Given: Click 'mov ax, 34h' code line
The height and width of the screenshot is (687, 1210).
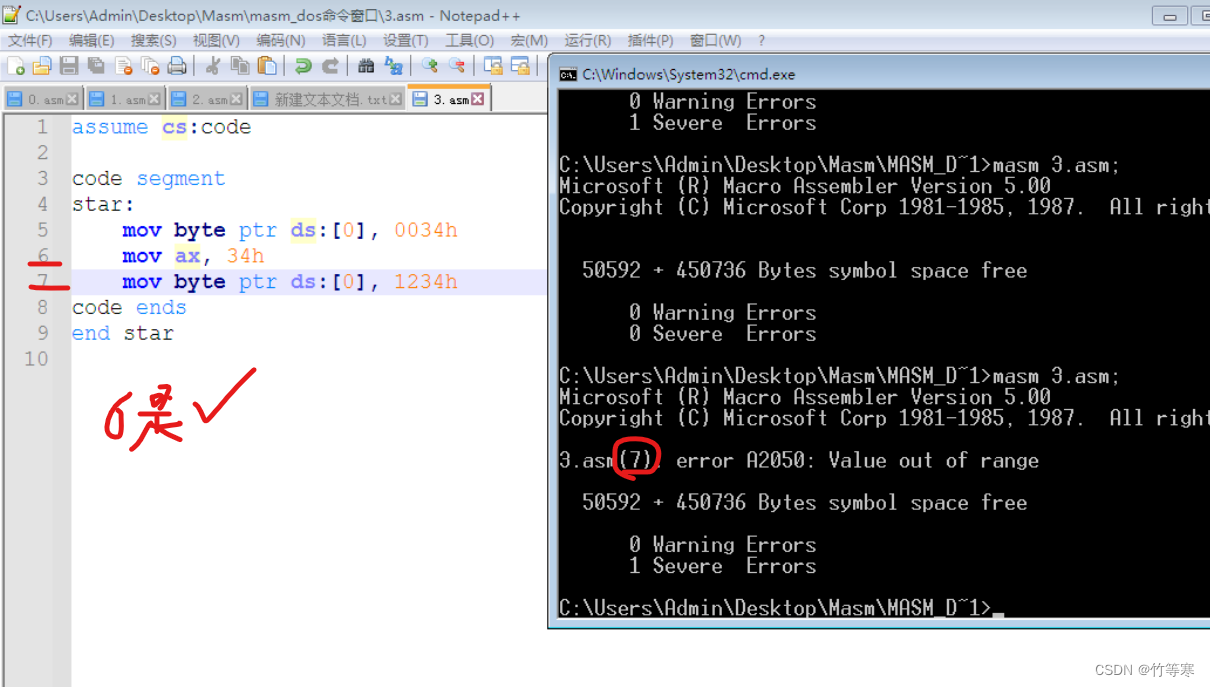Looking at the screenshot, I should 193,256.
